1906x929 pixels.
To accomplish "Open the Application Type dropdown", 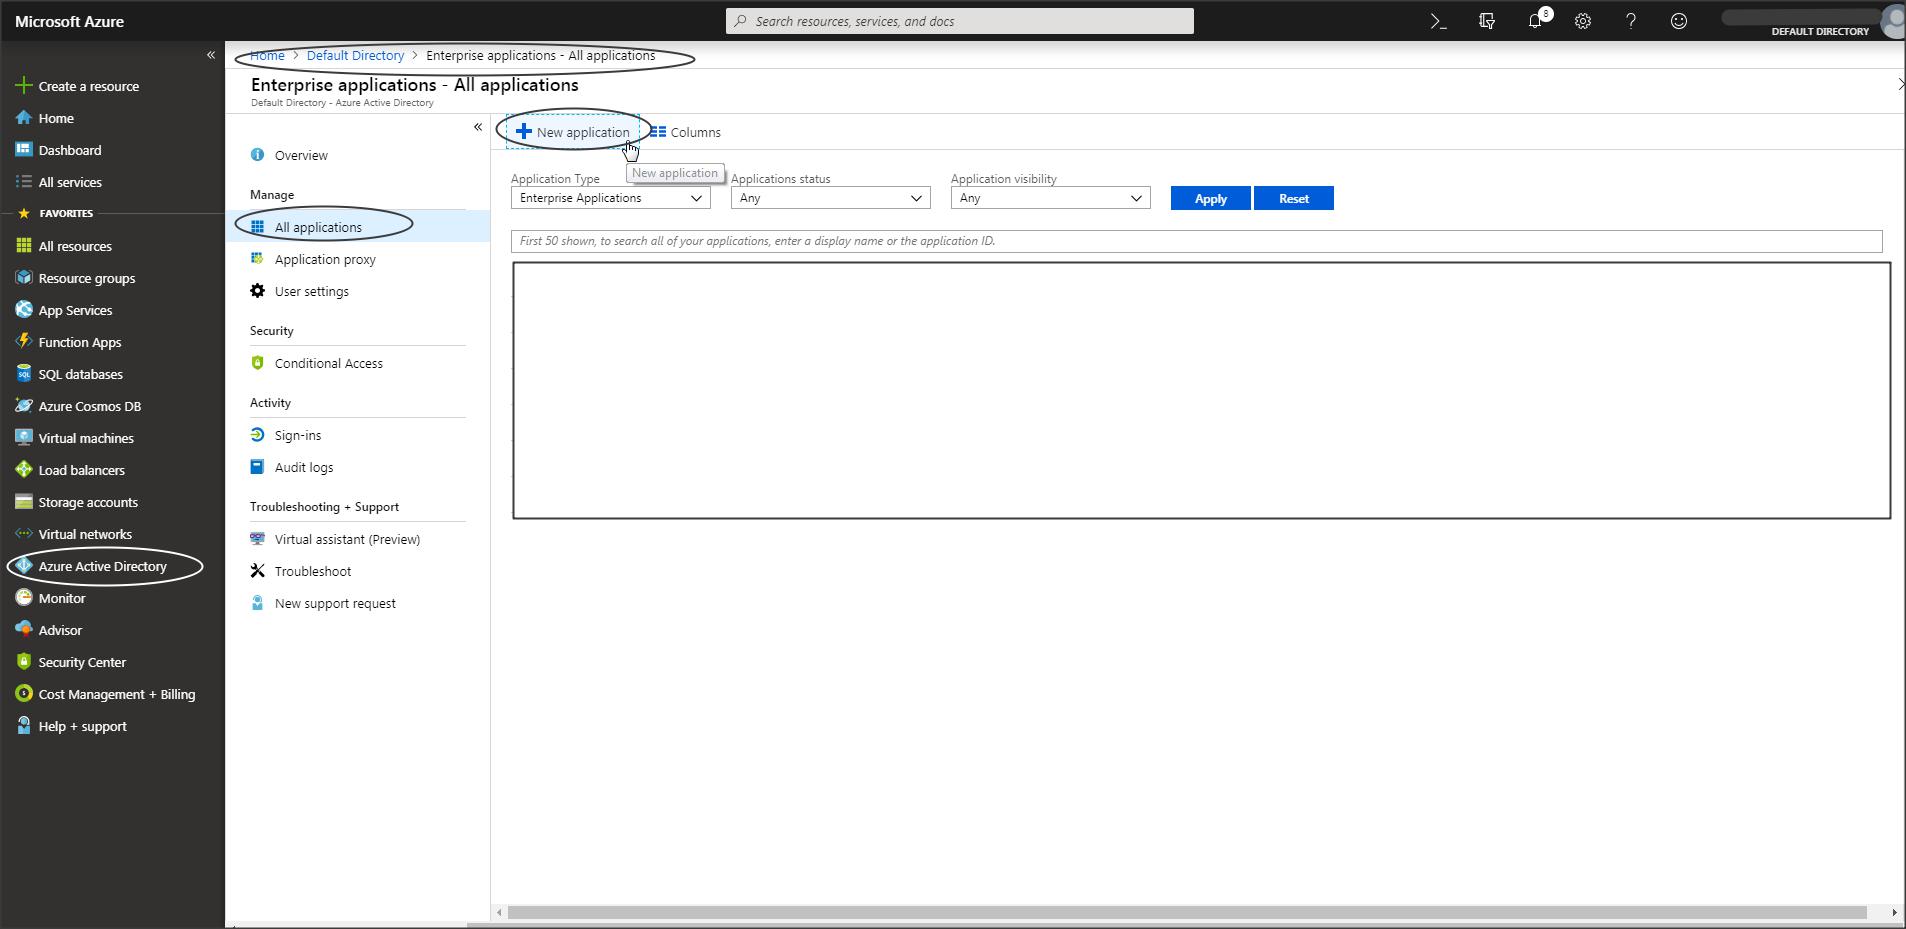I will (x=611, y=198).
